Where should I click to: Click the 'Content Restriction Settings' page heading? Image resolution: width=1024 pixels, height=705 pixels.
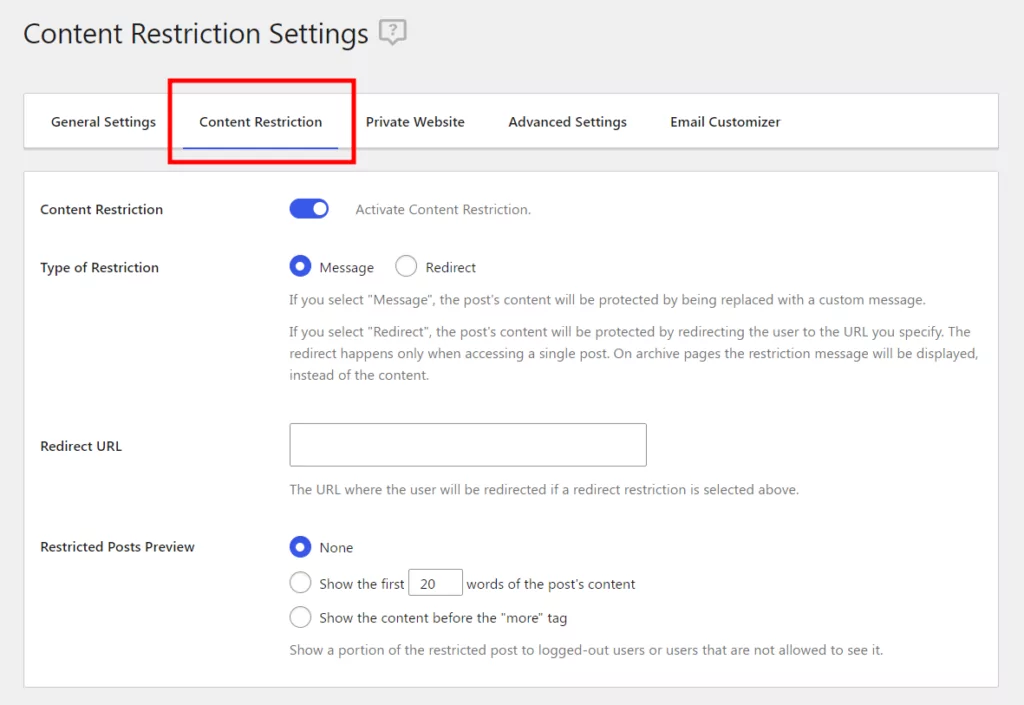[x=196, y=34]
